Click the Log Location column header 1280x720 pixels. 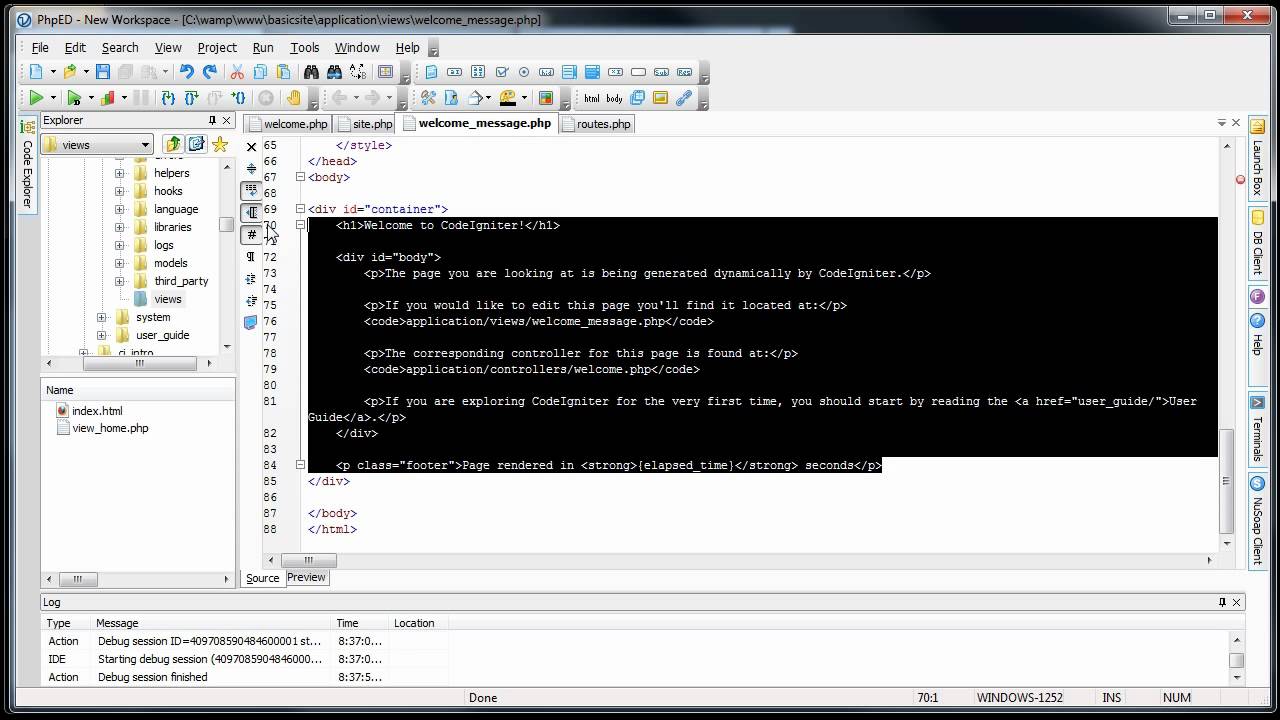(419, 623)
